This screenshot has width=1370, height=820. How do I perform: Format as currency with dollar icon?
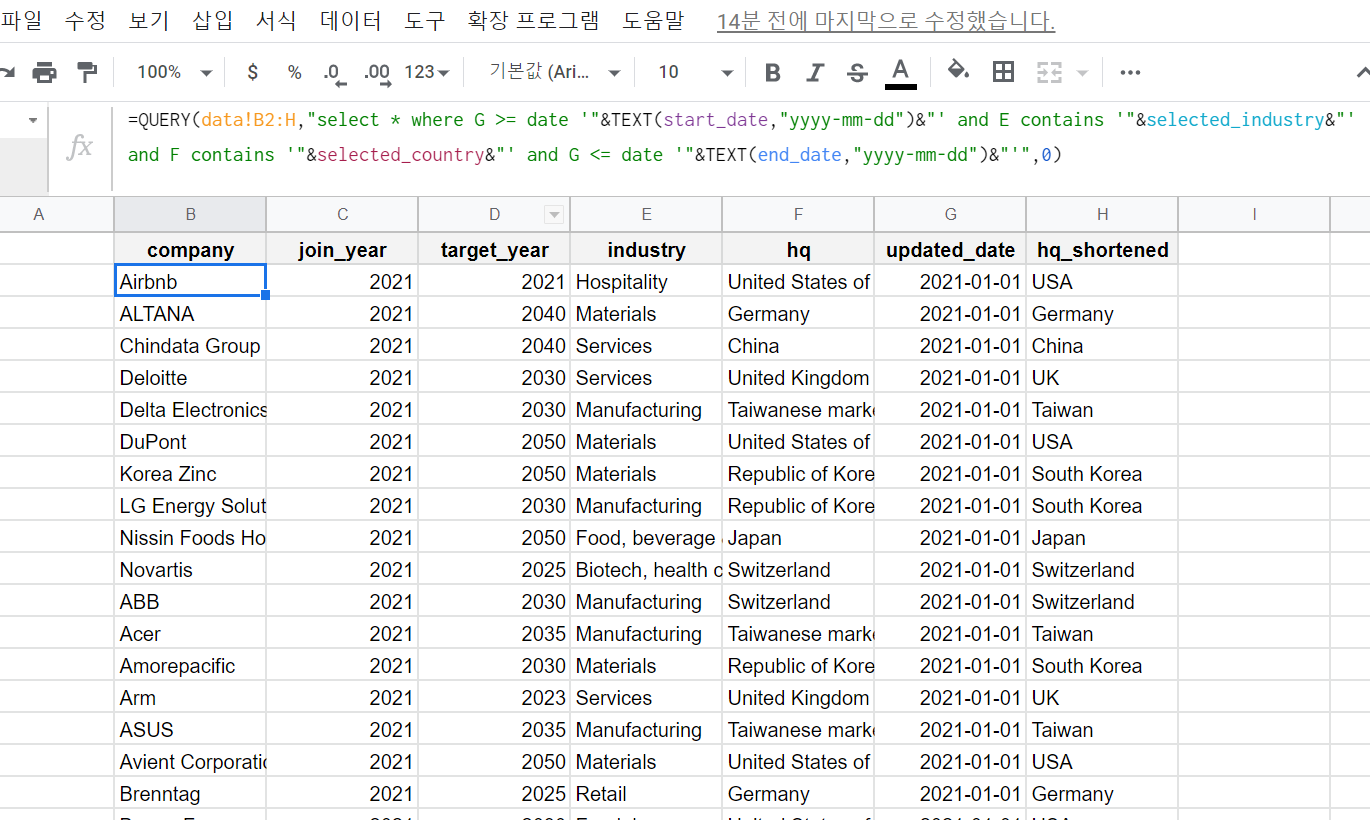252,72
